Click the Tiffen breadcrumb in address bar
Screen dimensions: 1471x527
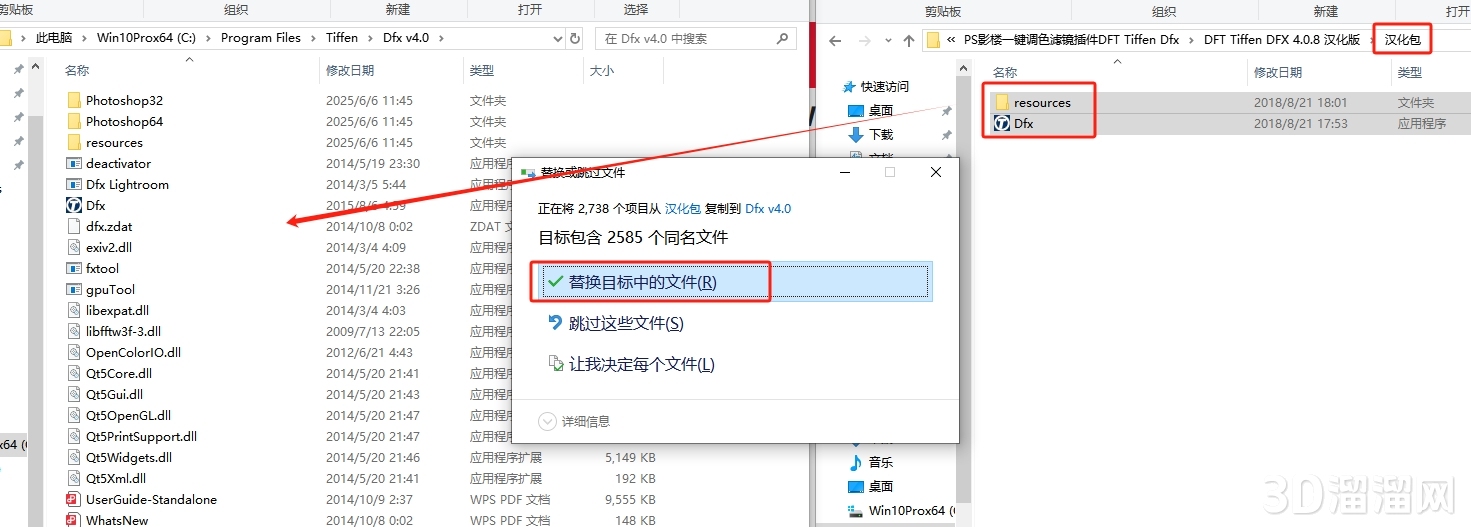342,38
